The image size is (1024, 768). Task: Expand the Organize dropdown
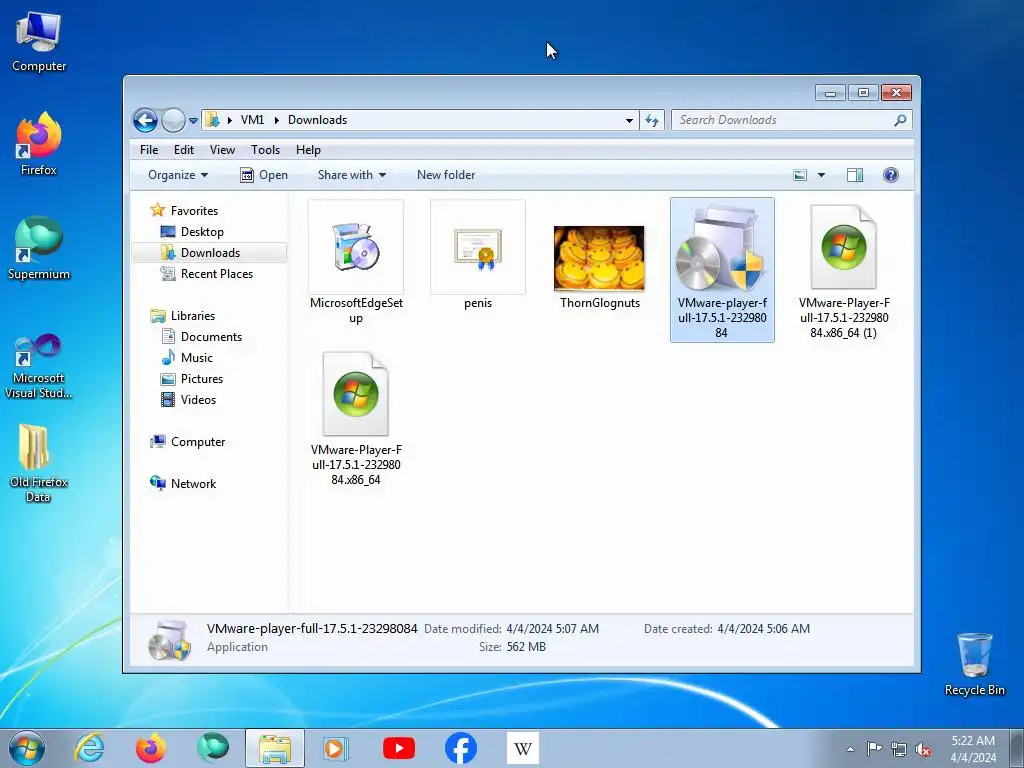(x=178, y=175)
